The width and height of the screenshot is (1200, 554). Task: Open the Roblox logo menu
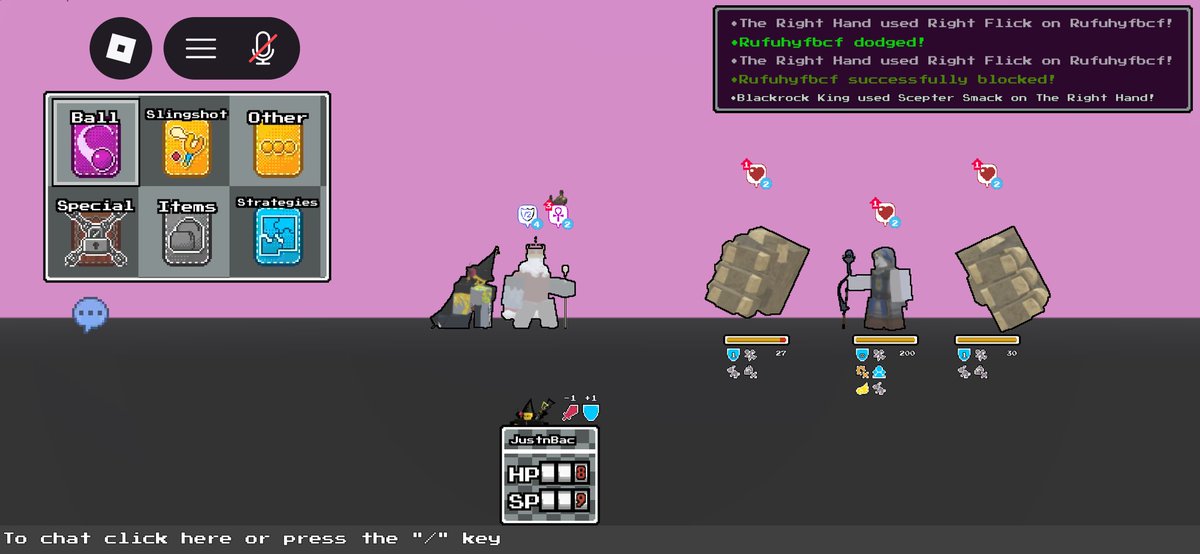click(121, 48)
